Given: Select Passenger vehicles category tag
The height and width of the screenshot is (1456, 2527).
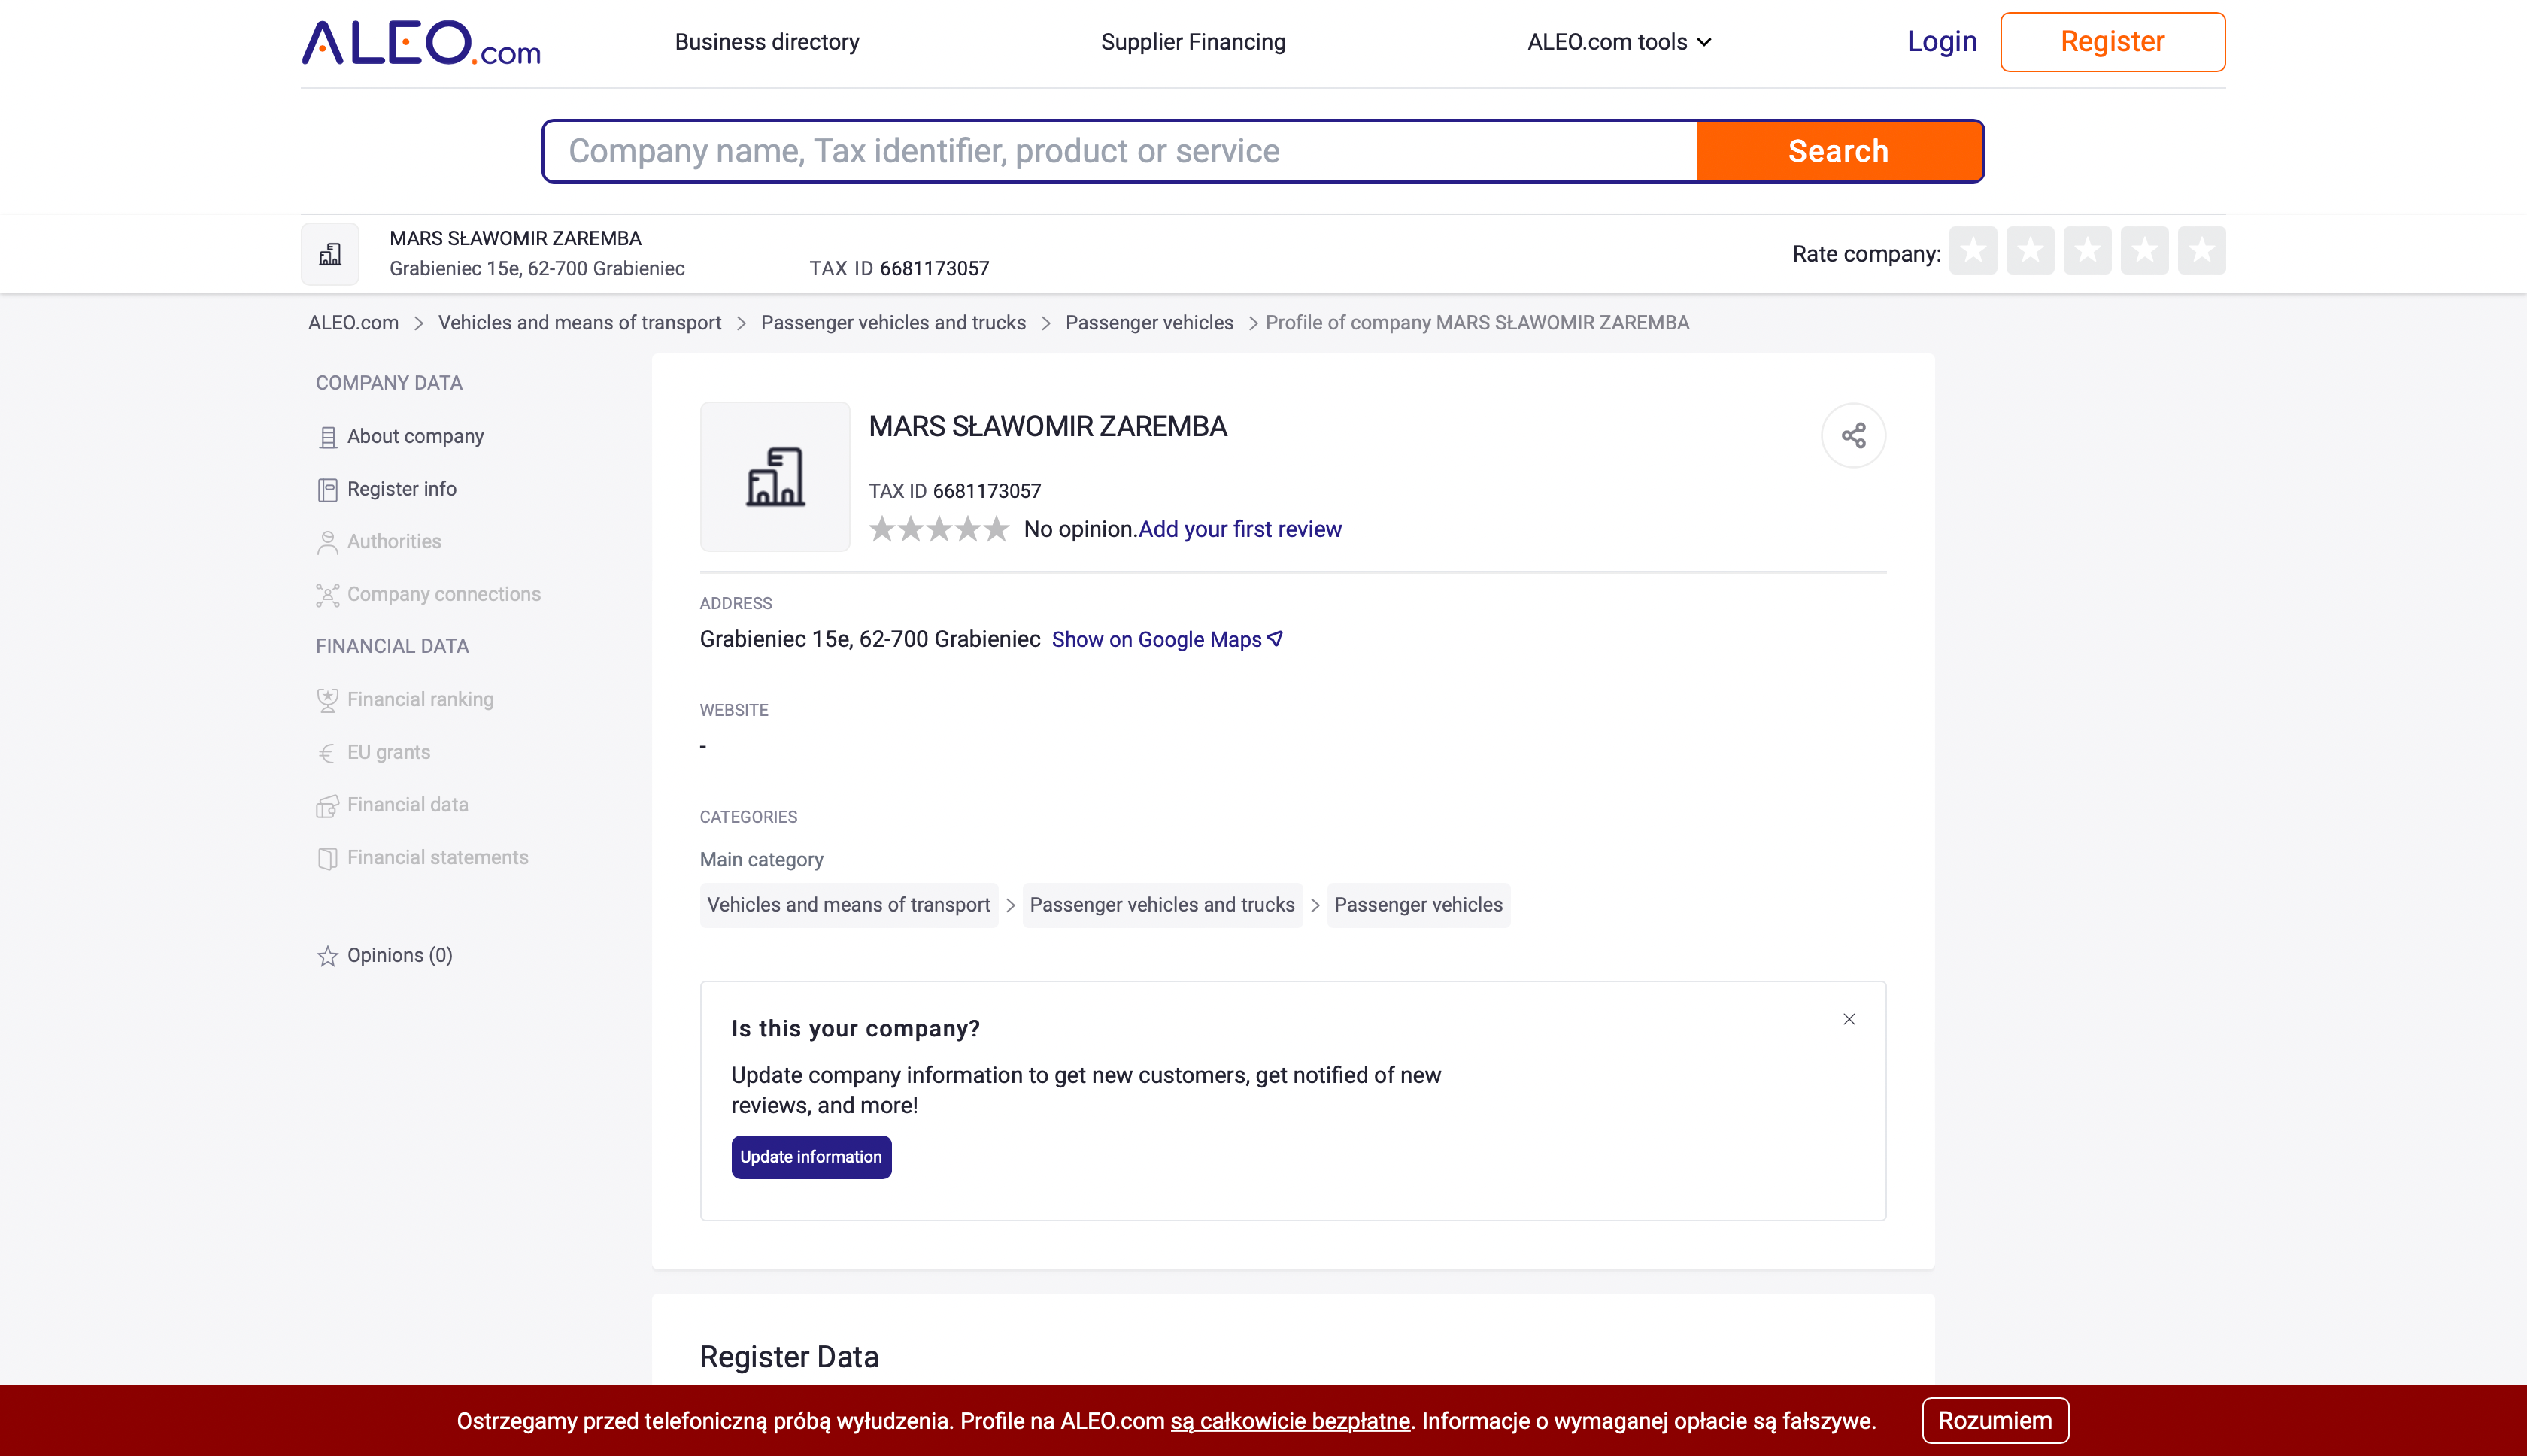Looking at the screenshot, I should [1418, 906].
